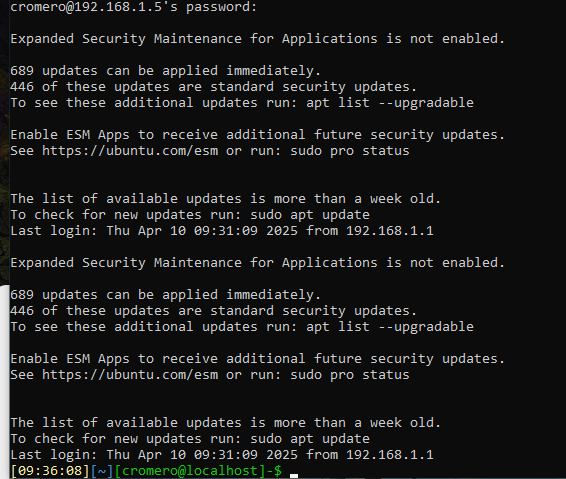
Task: Click the green cromero@localhost prompt text
Action: click(x=190, y=471)
